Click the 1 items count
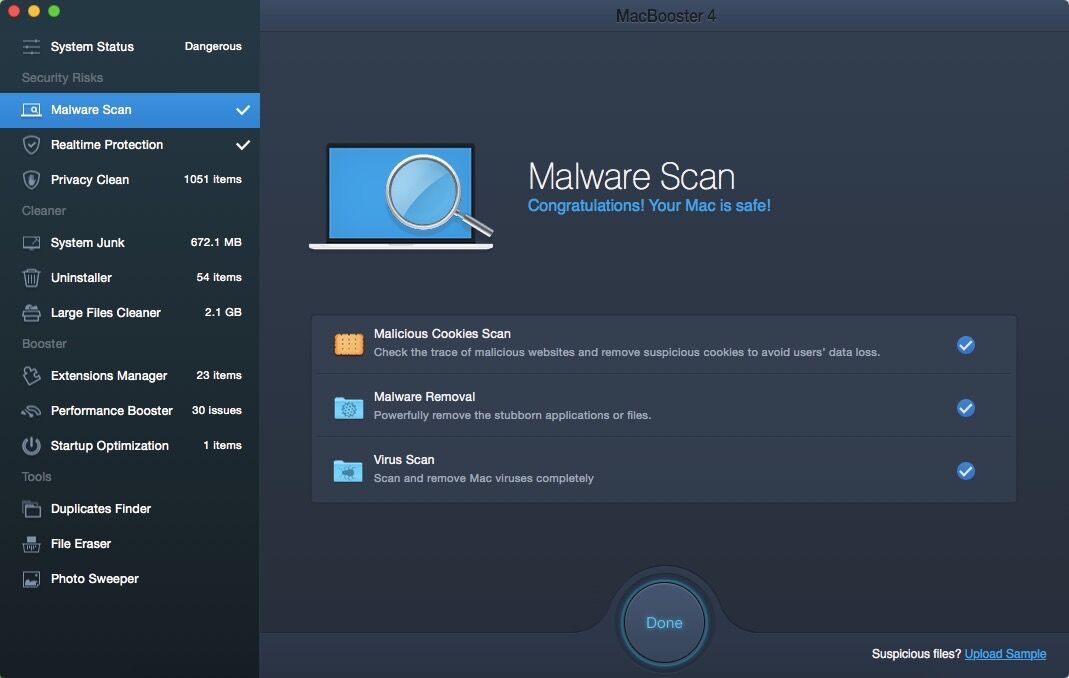 click(222, 445)
